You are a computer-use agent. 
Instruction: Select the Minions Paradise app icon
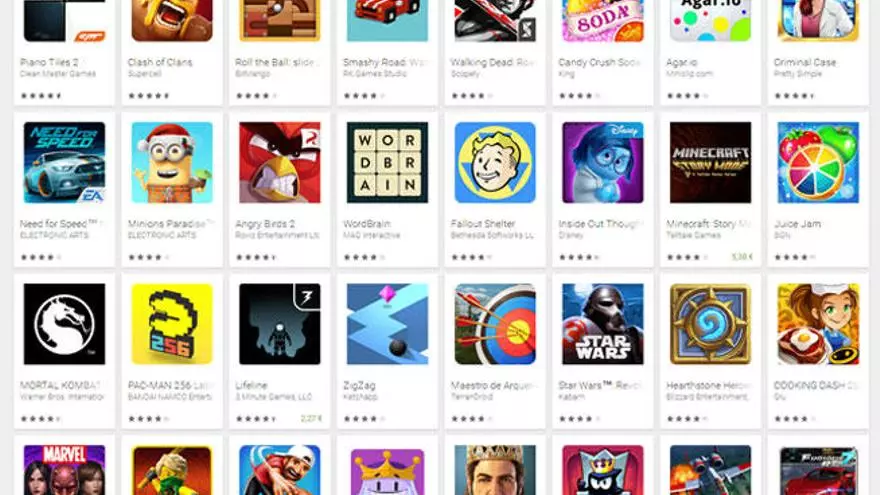click(172, 162)
